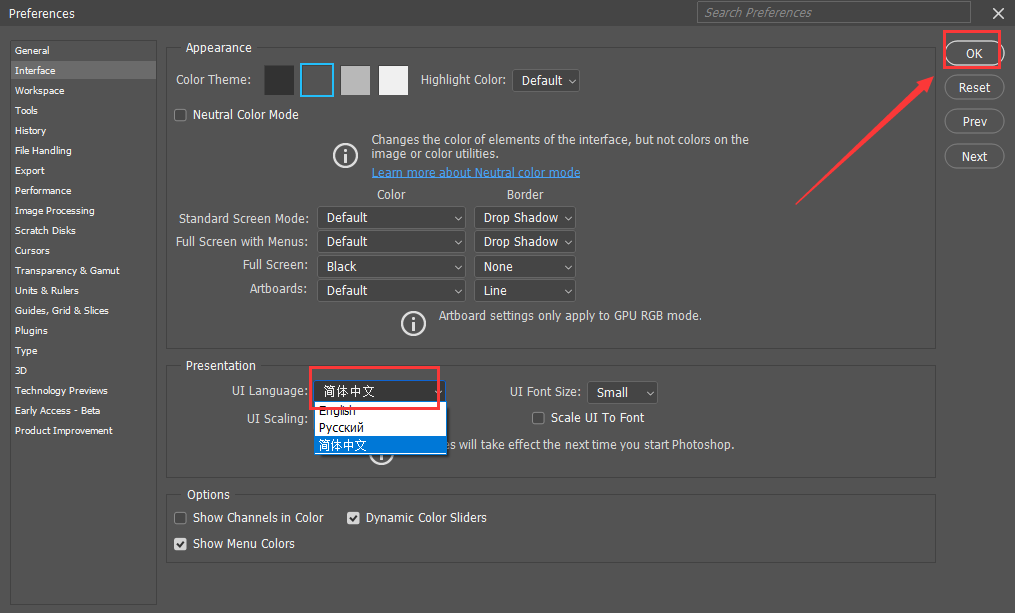Open the Full Screen color dropdown
This screenshot has width=1015, height=614.
[x=391, y=266]
